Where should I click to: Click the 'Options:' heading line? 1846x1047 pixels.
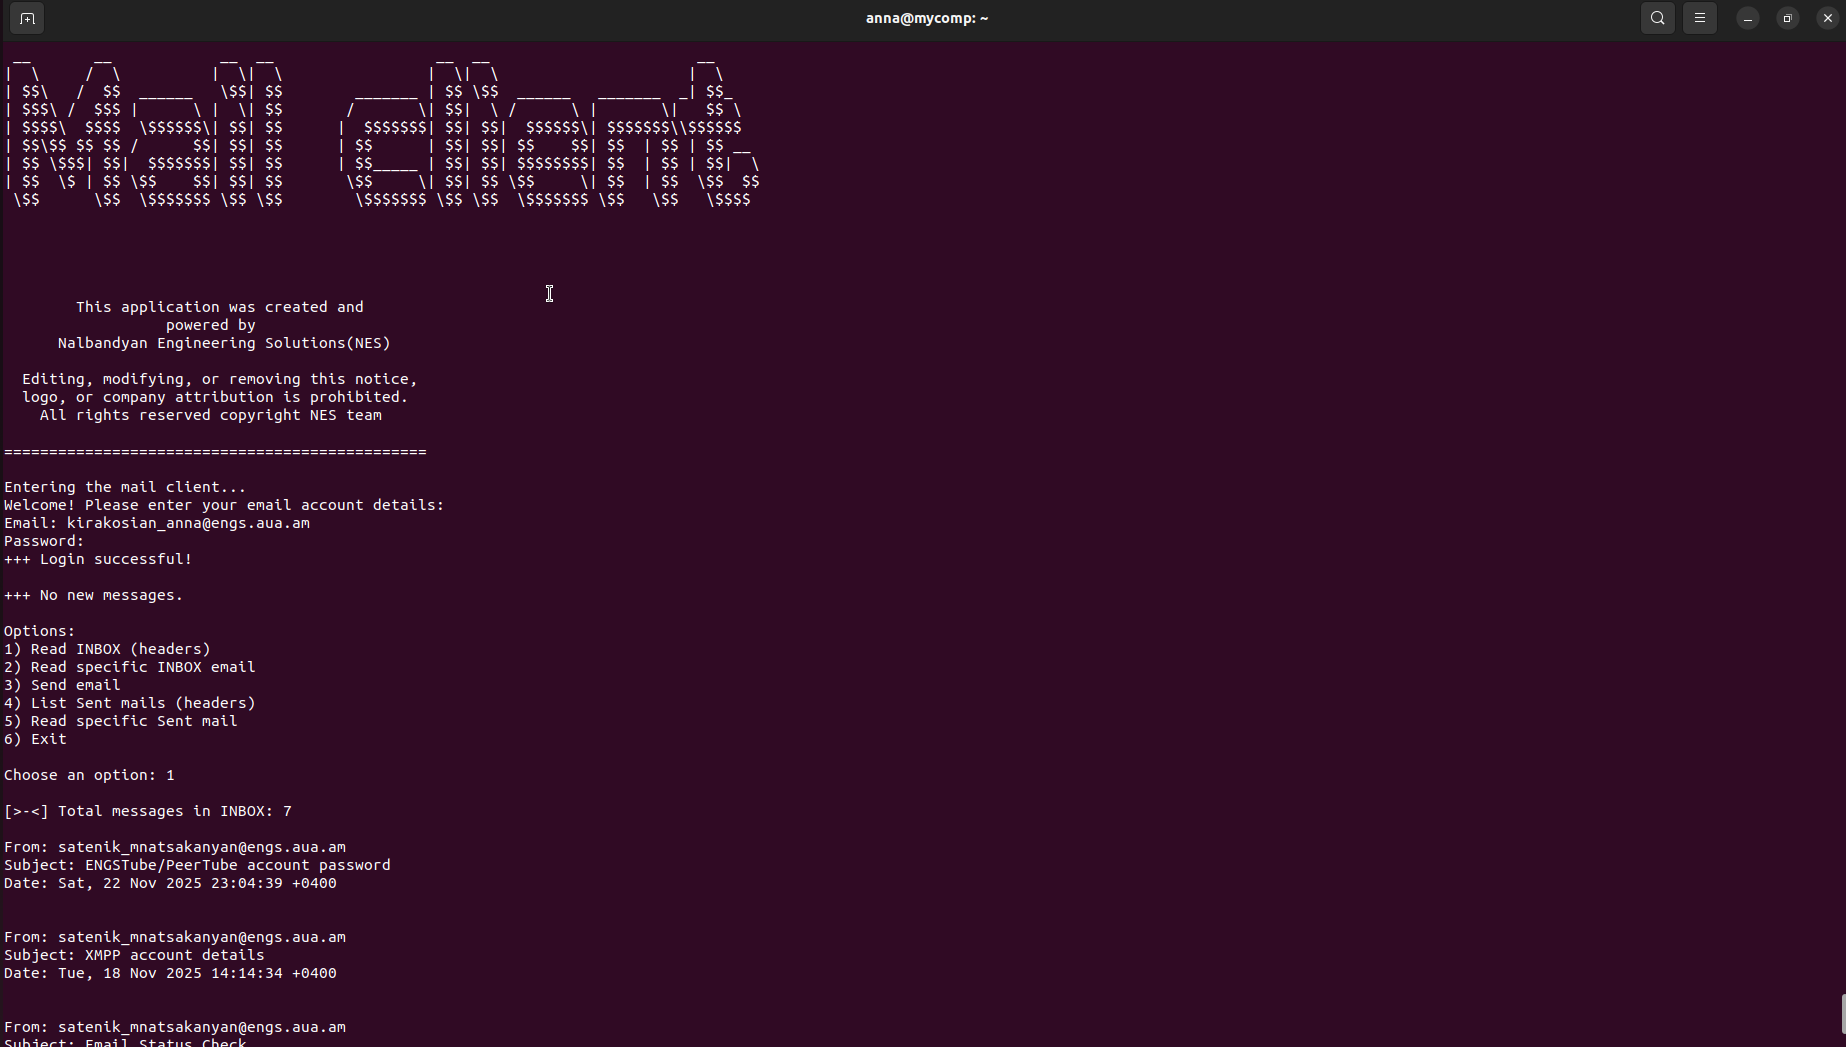click(x=39, y=632)
